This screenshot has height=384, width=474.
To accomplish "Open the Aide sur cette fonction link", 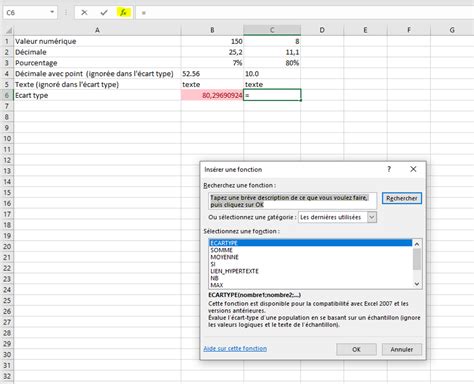I will [x=235, y=348].
